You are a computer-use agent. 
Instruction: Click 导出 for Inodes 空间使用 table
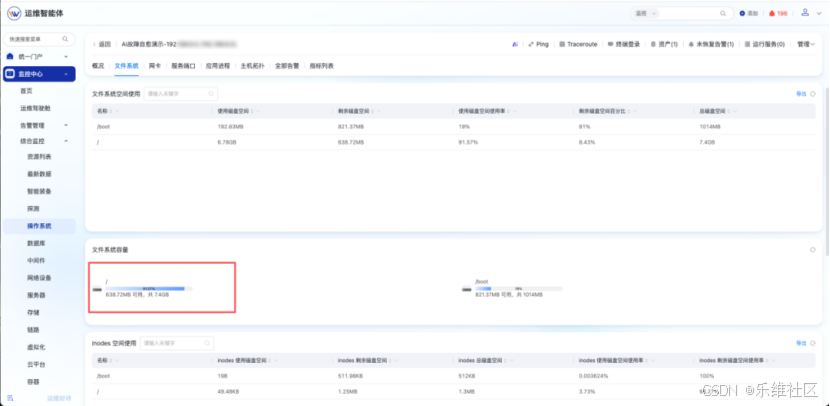pos(801,343)
